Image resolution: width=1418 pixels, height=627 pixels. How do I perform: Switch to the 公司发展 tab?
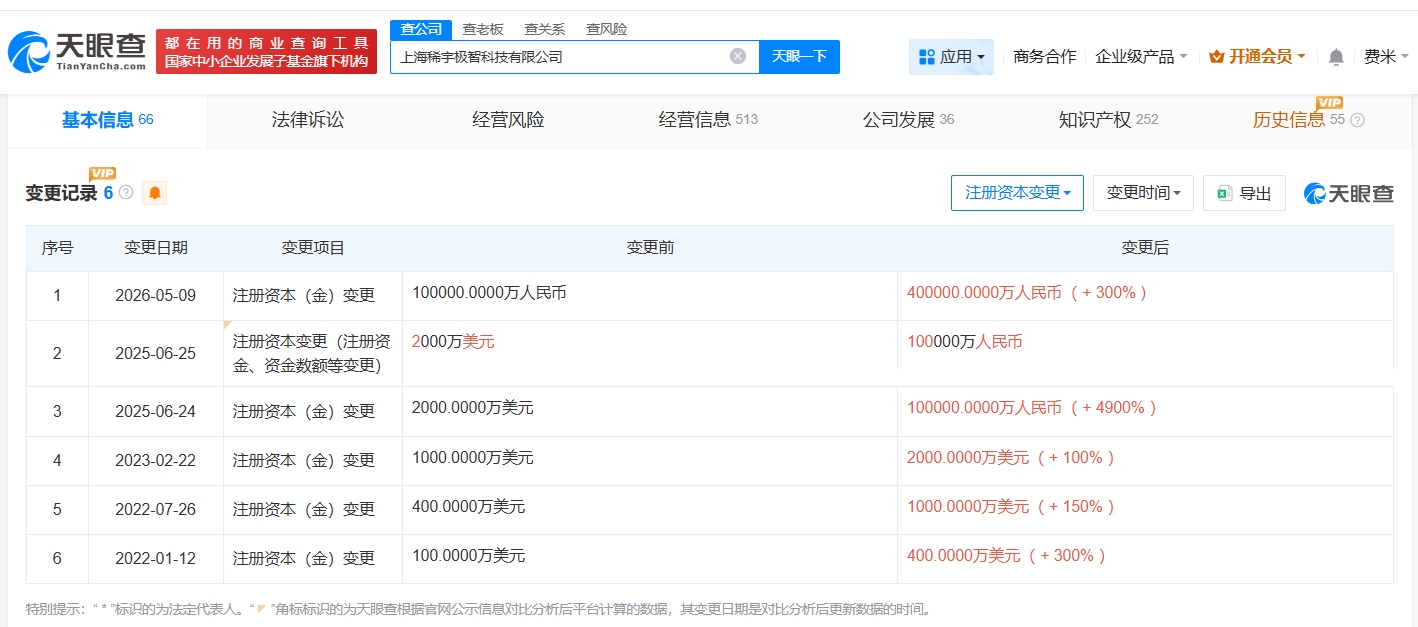click(x=908, y=120)
